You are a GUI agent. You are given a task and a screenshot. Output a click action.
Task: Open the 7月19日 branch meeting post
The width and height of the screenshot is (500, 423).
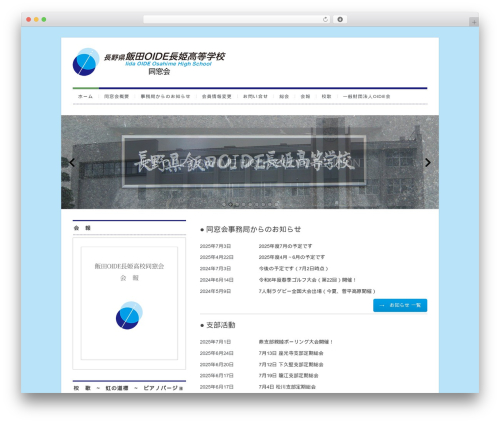pos(289,375)
